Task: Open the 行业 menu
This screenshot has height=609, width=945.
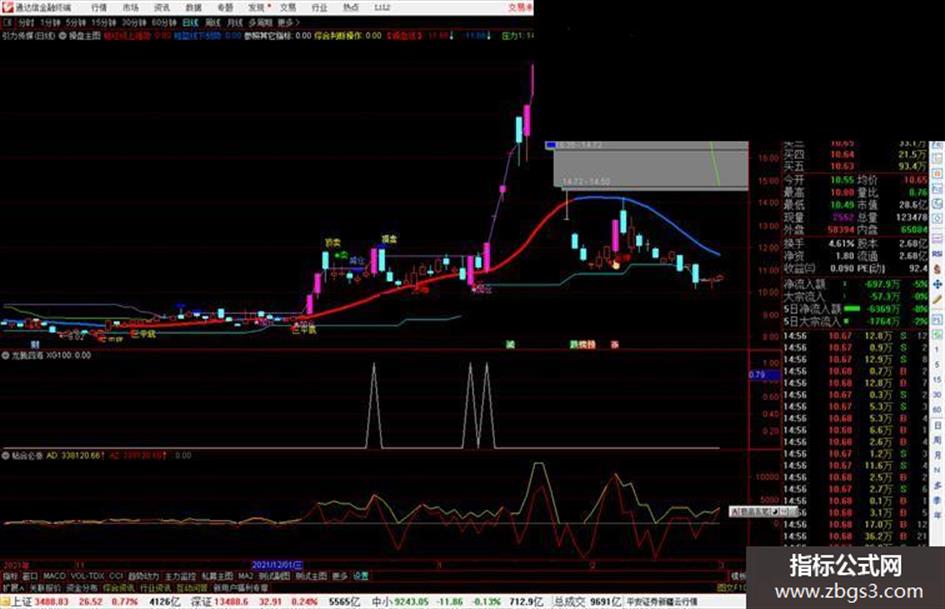Action: 319,7
